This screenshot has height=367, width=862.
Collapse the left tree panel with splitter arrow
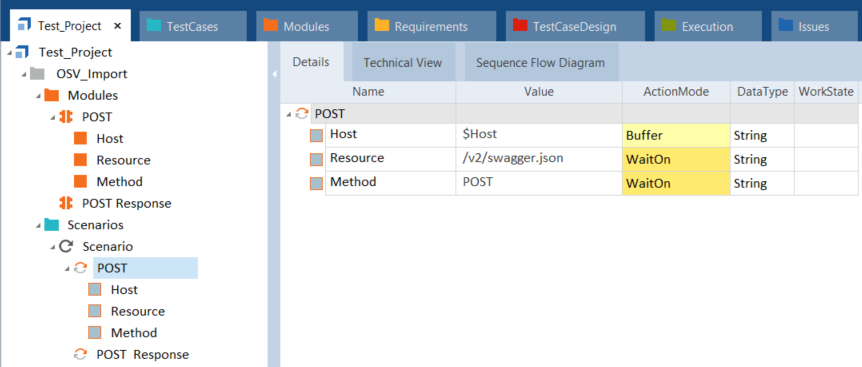click(x=274, y=75)
